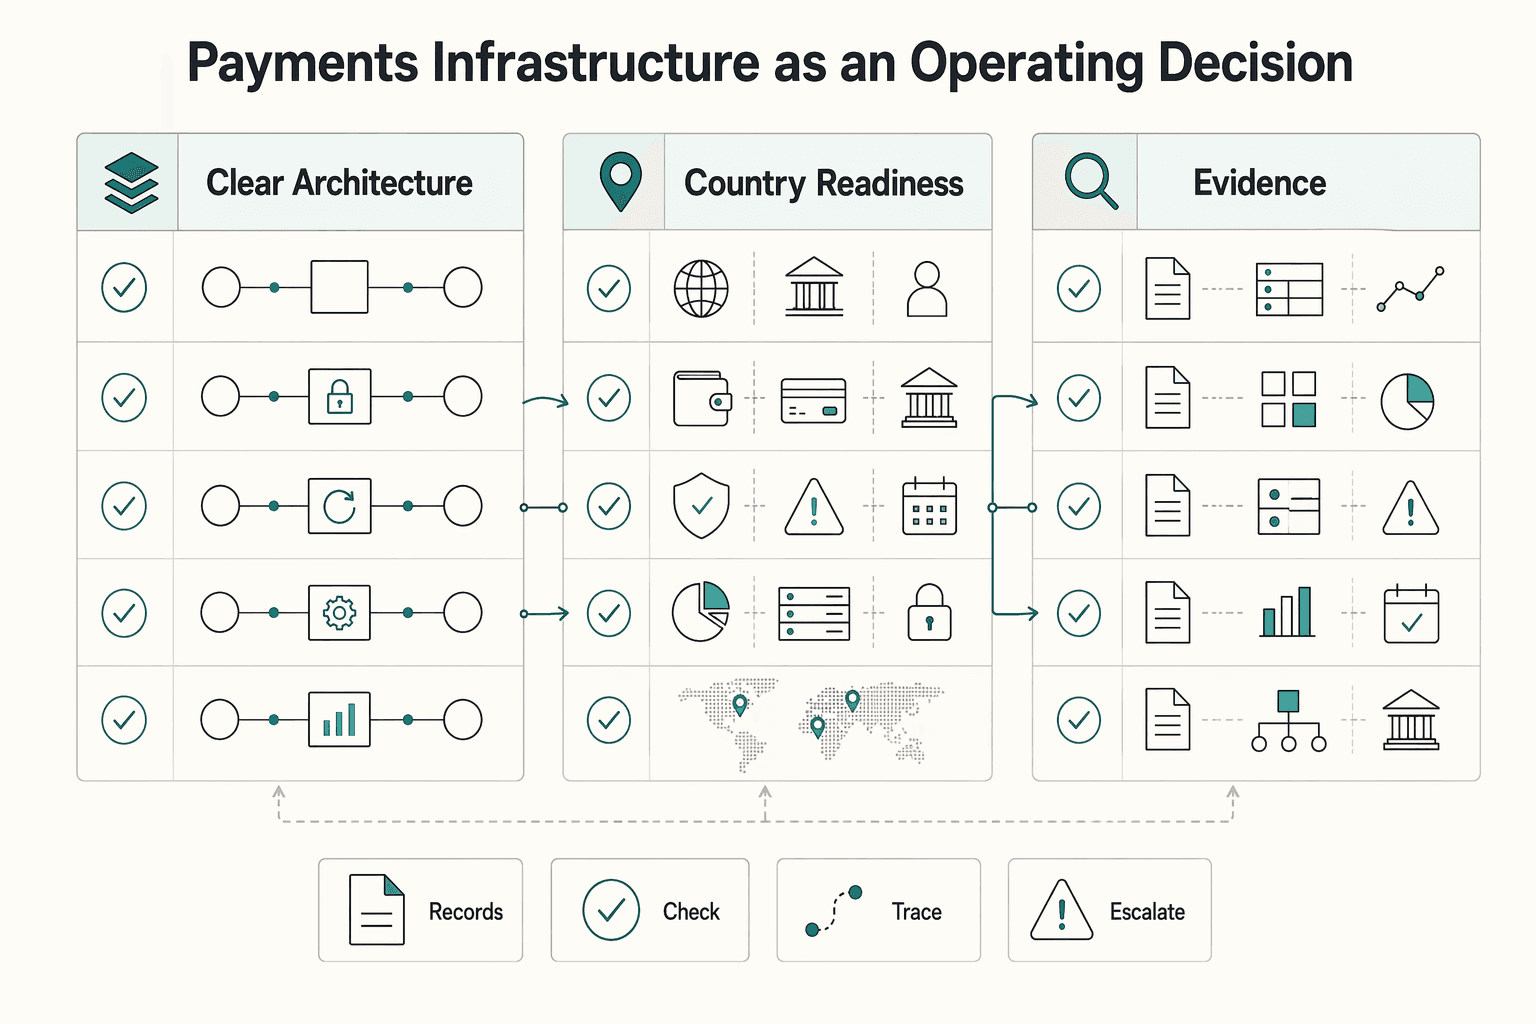
Task: Toggle the check circle beside the wallet icon
Action: pyautogui.click(x=608, y=397)
